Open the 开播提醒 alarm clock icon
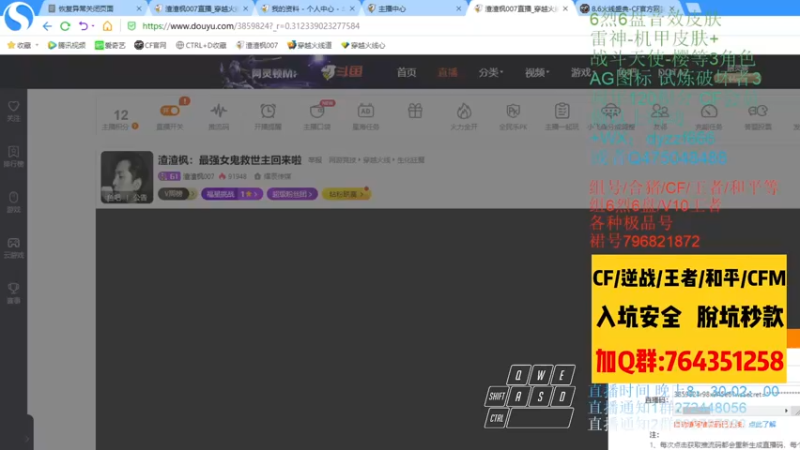The image size is (800, 450). 268,116
